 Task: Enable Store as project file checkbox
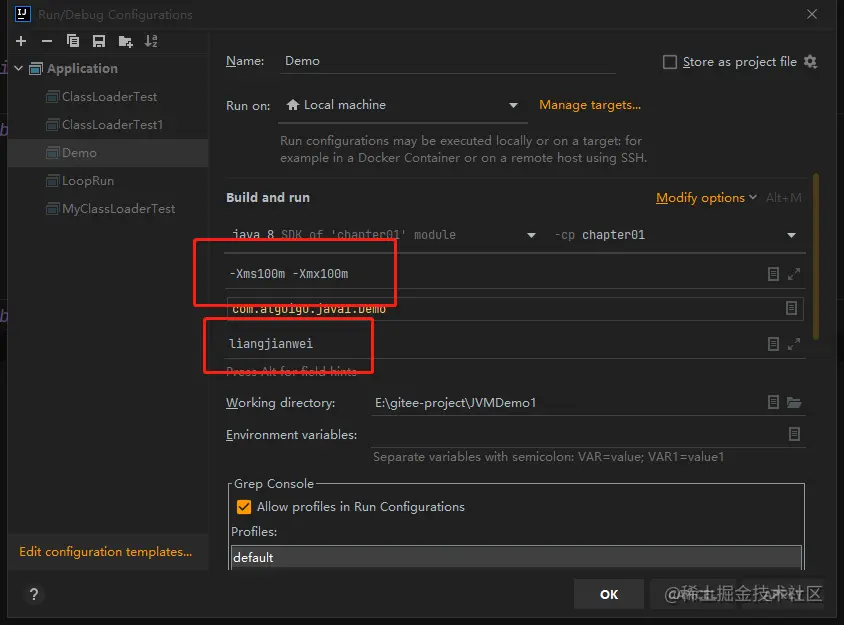click(x=670, y=62)
